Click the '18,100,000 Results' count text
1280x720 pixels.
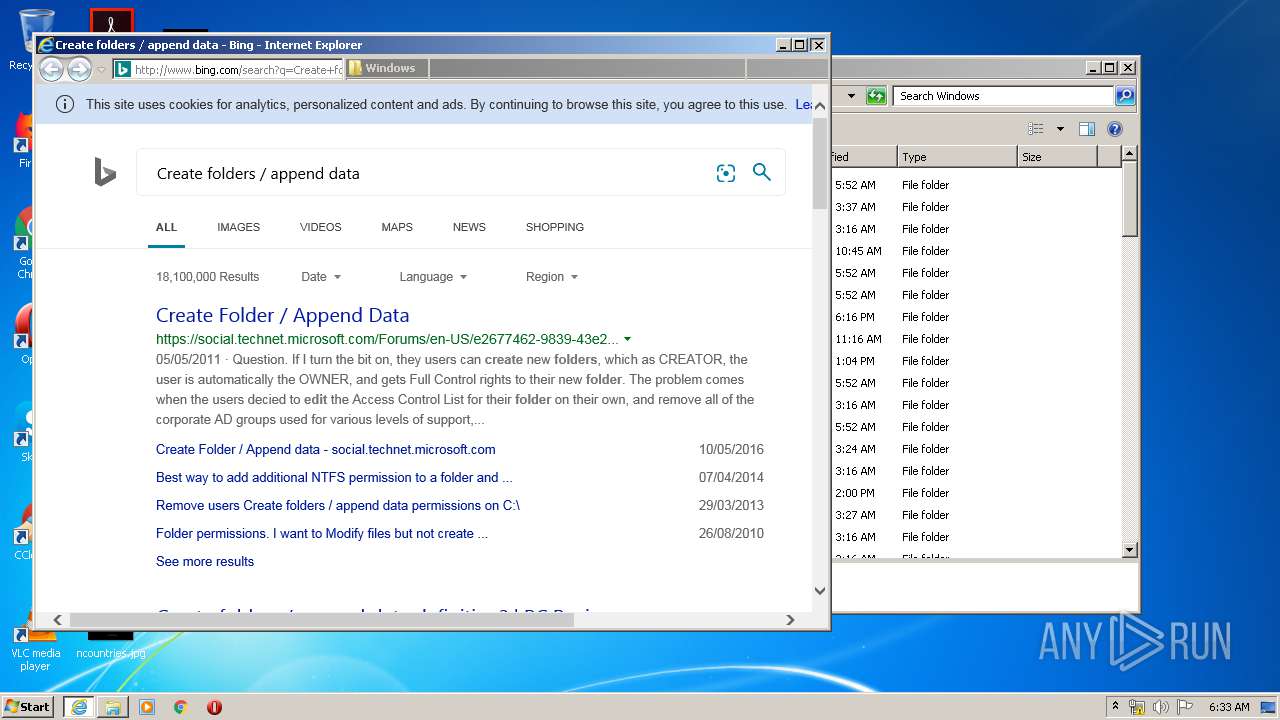point(208,277)
